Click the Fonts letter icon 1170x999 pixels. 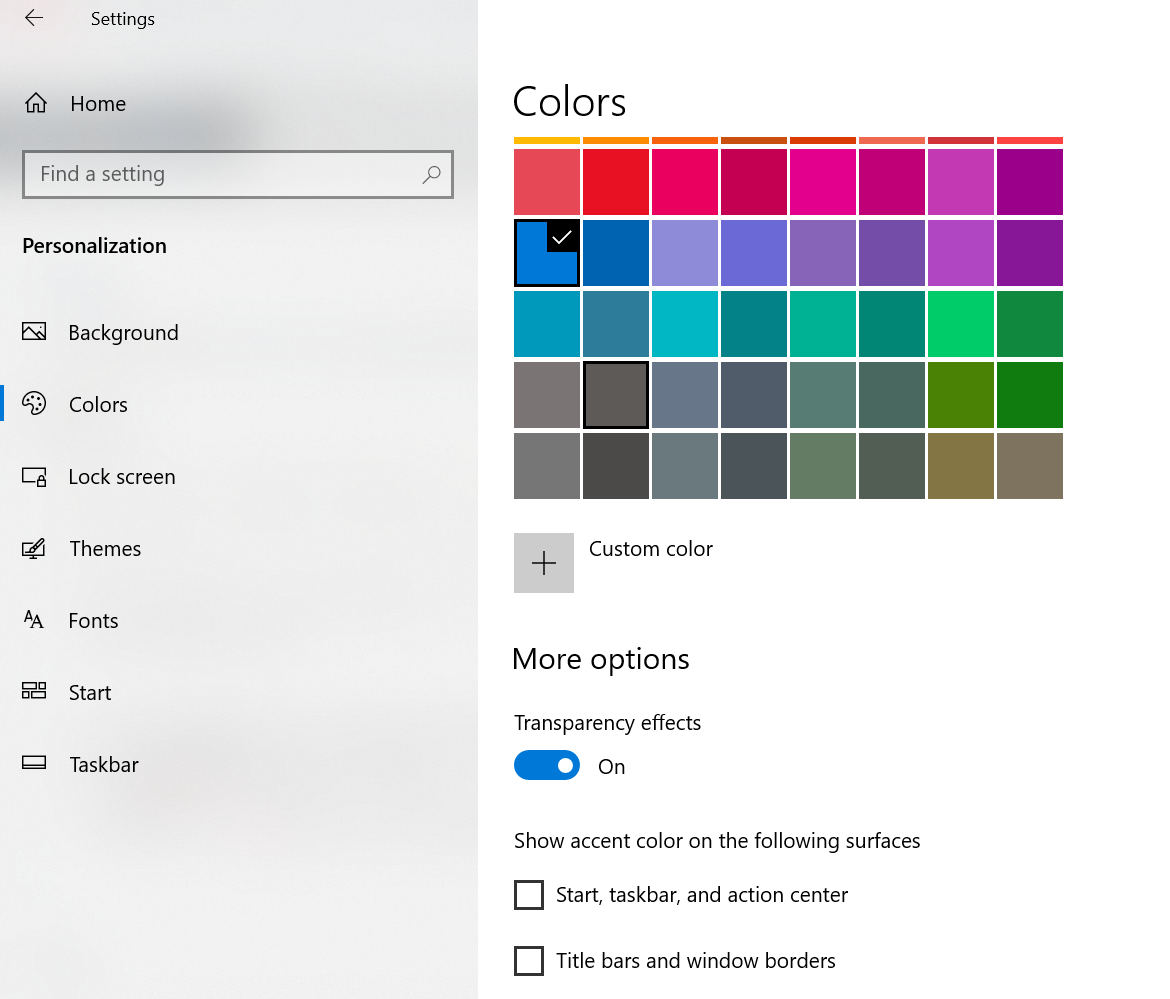34,620
